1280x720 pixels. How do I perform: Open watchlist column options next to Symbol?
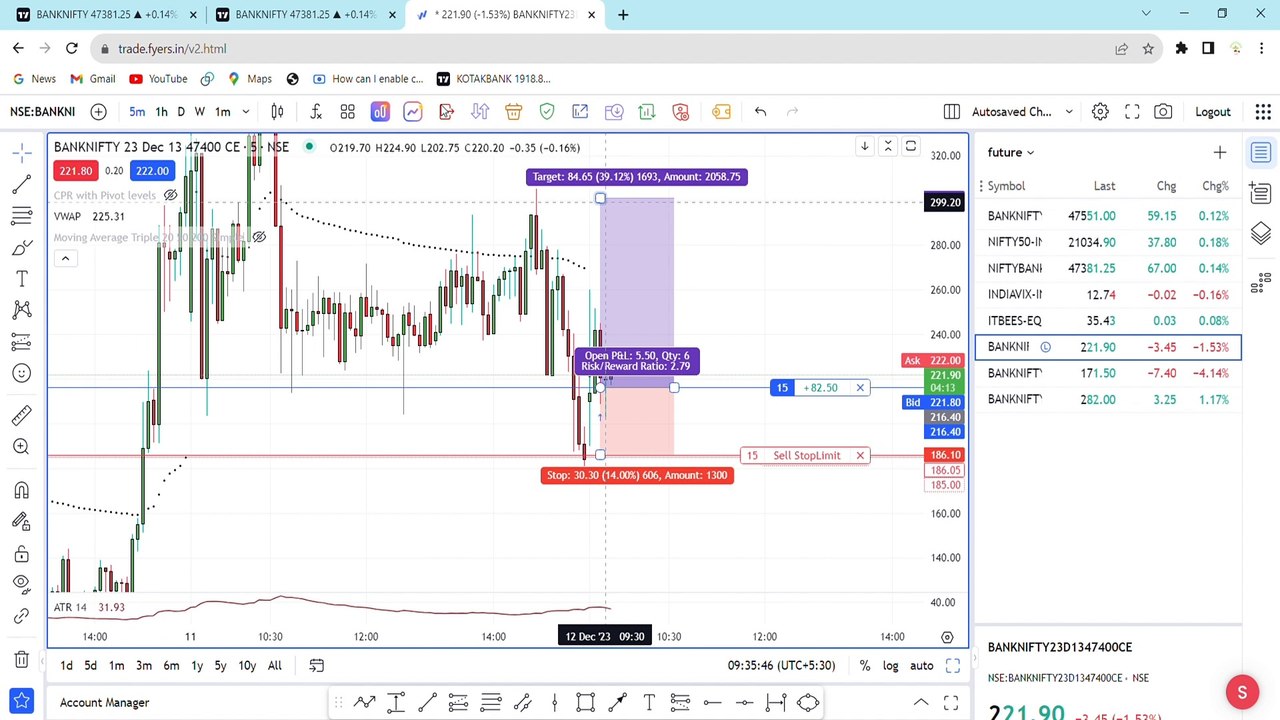coord(981,186)
